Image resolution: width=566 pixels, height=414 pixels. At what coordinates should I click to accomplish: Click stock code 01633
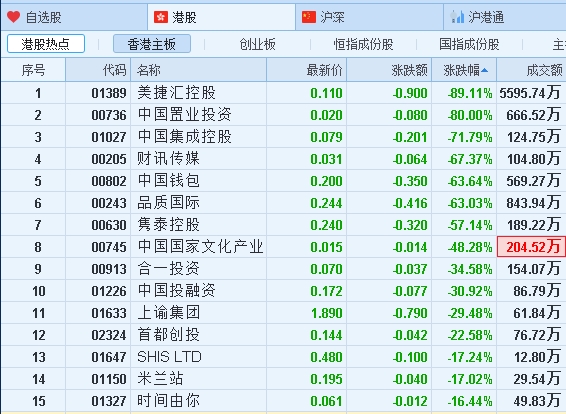pyautogui.click(x=109, y=314)
